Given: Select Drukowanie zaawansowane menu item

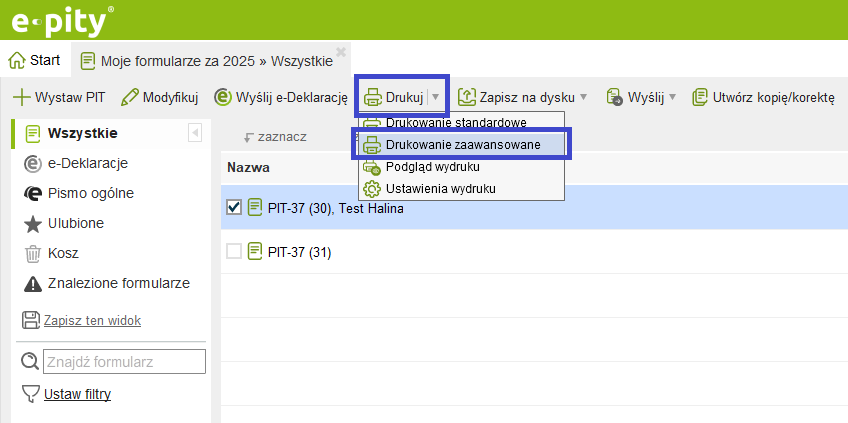Looking at the screenshot, I should [x=462, y=145].
